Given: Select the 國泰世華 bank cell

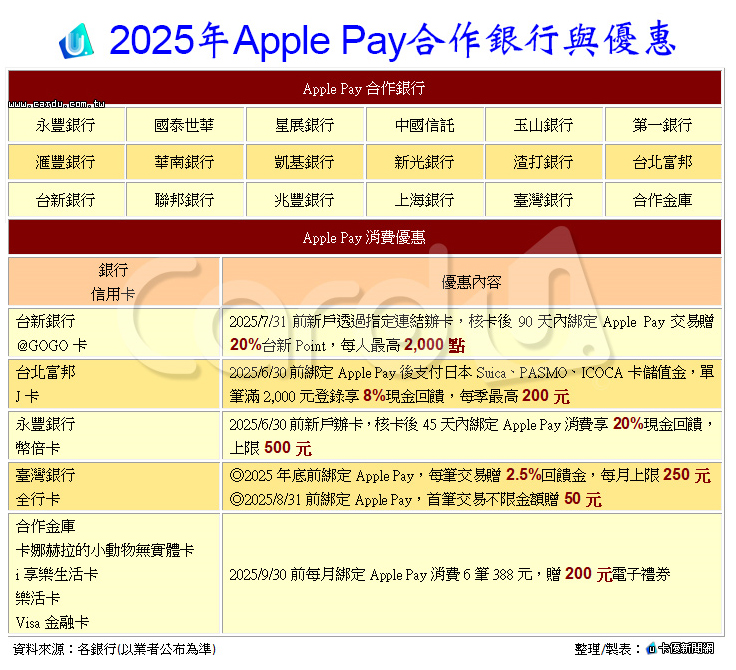Looking at the screenshot, I should [x=185, y=125].
